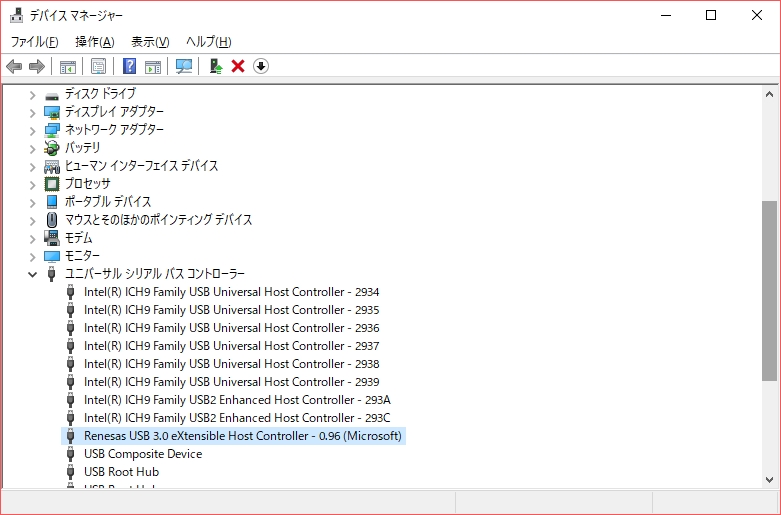Click the Device Manager title bar icon
781x515 pixels.
16,15
